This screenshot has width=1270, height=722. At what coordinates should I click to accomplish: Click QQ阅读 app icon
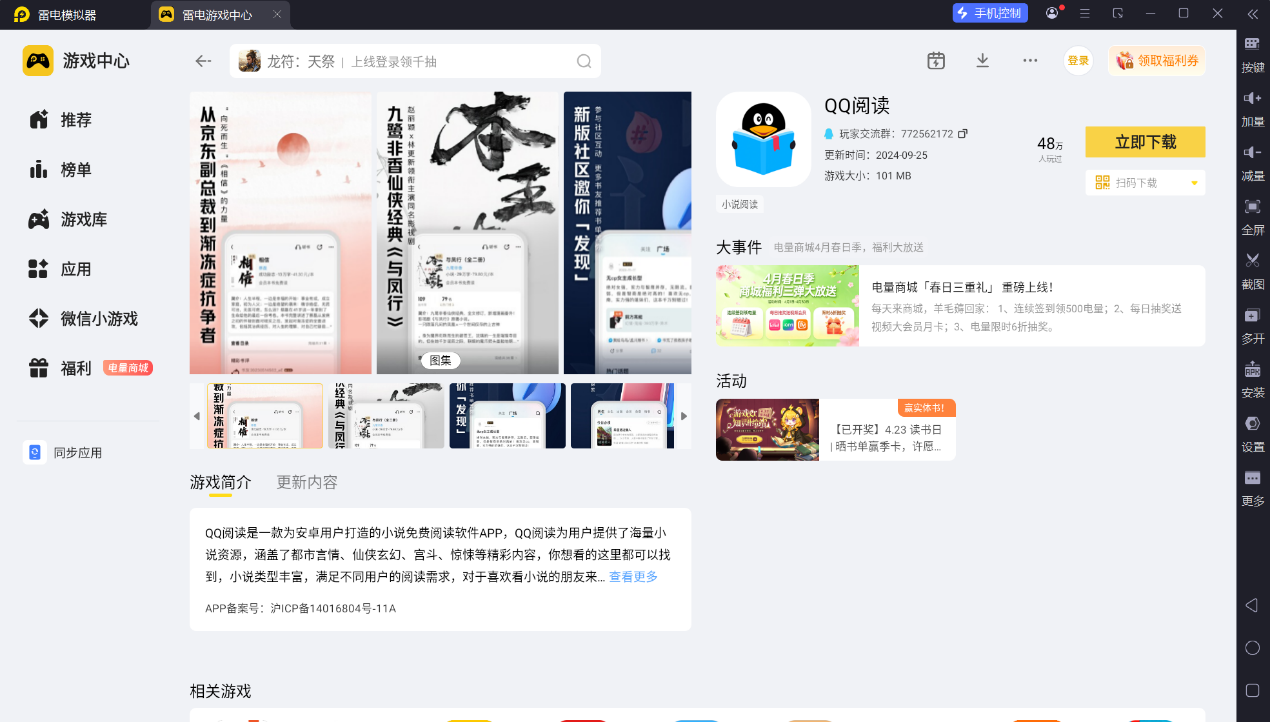click(x=764, y=139)
